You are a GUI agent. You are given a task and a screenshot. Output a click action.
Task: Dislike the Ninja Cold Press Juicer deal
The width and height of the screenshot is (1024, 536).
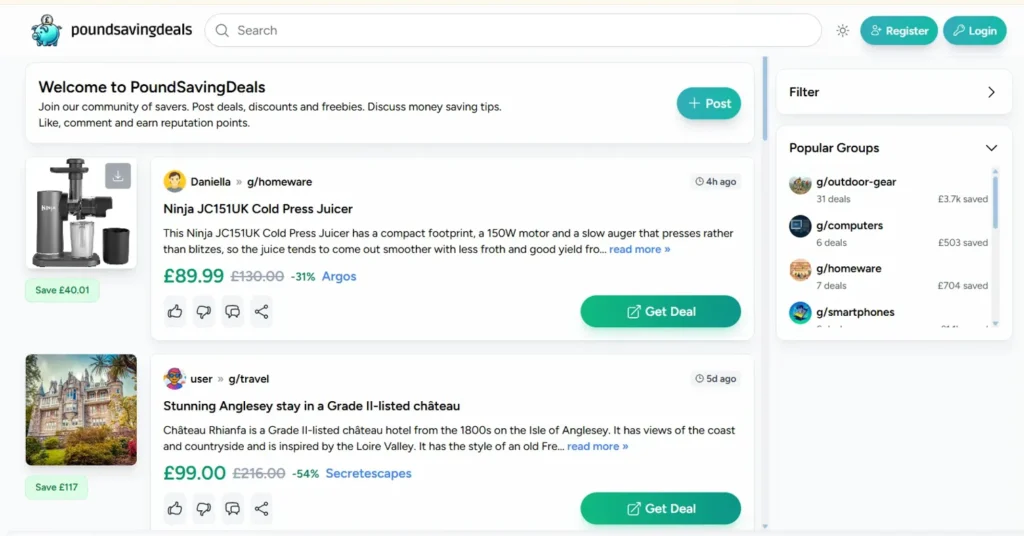click(204, 312)
